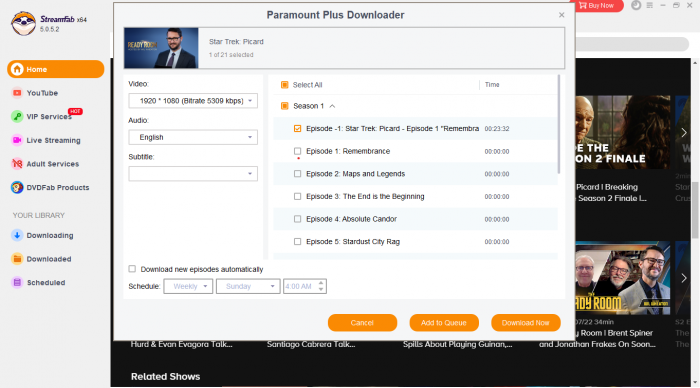700x388 pixels.
Task: Check Episode 1: Remembrance
Action: click(x=297, y=151)
